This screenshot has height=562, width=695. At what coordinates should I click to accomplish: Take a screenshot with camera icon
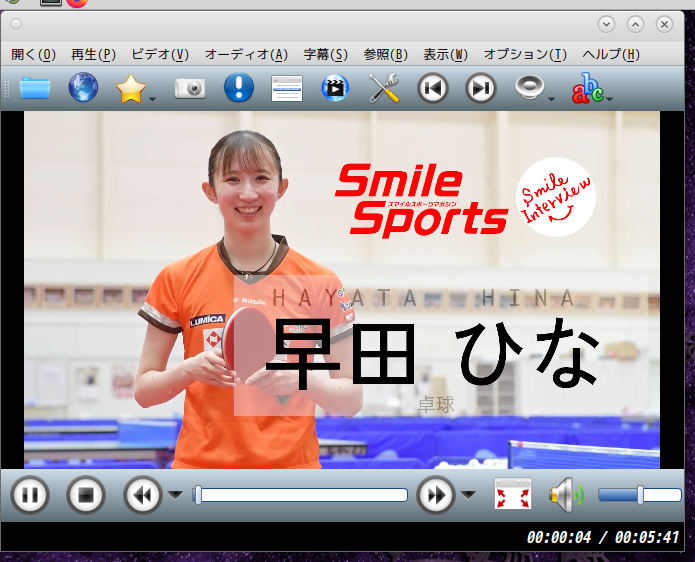click(x=190, y=88)
